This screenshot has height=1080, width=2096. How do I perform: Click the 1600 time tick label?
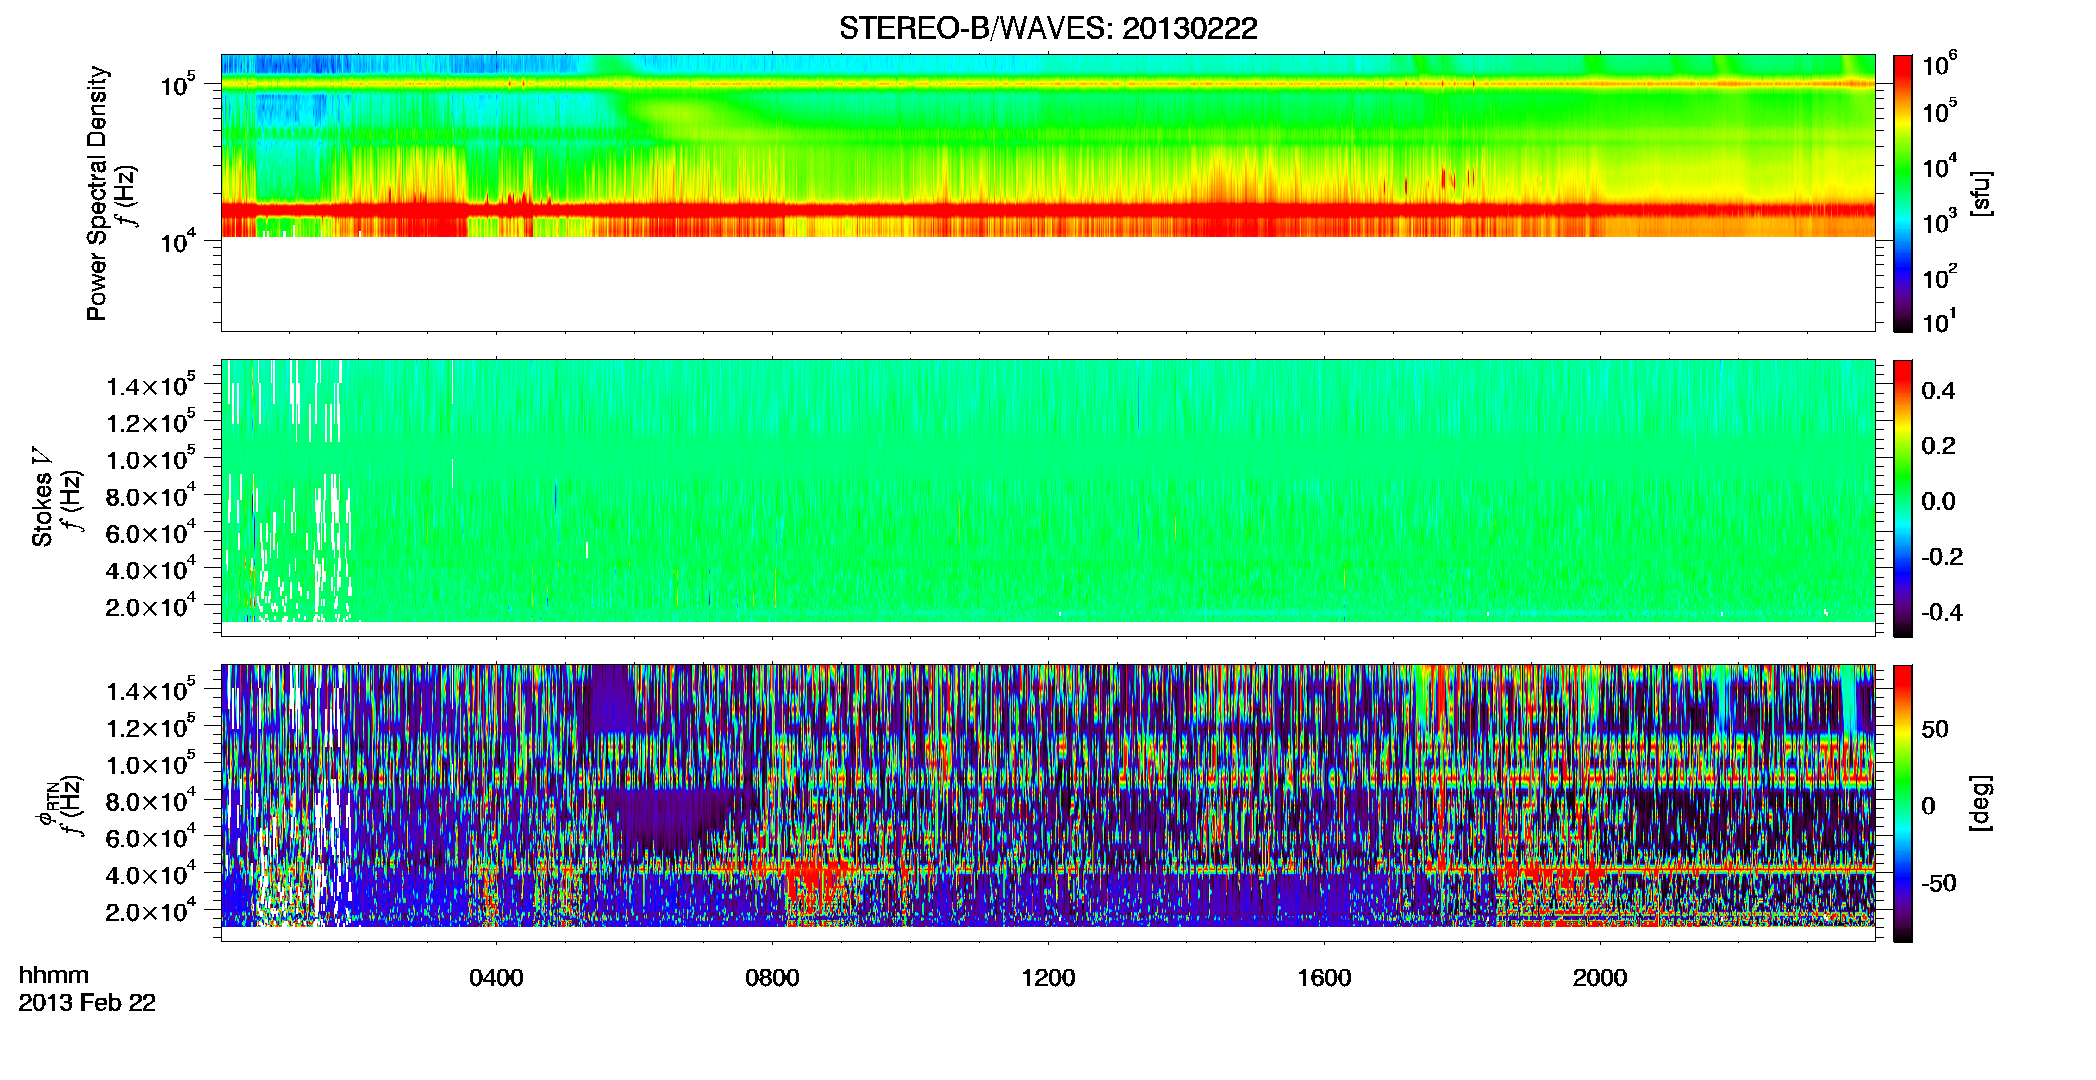click(1324, 978)
